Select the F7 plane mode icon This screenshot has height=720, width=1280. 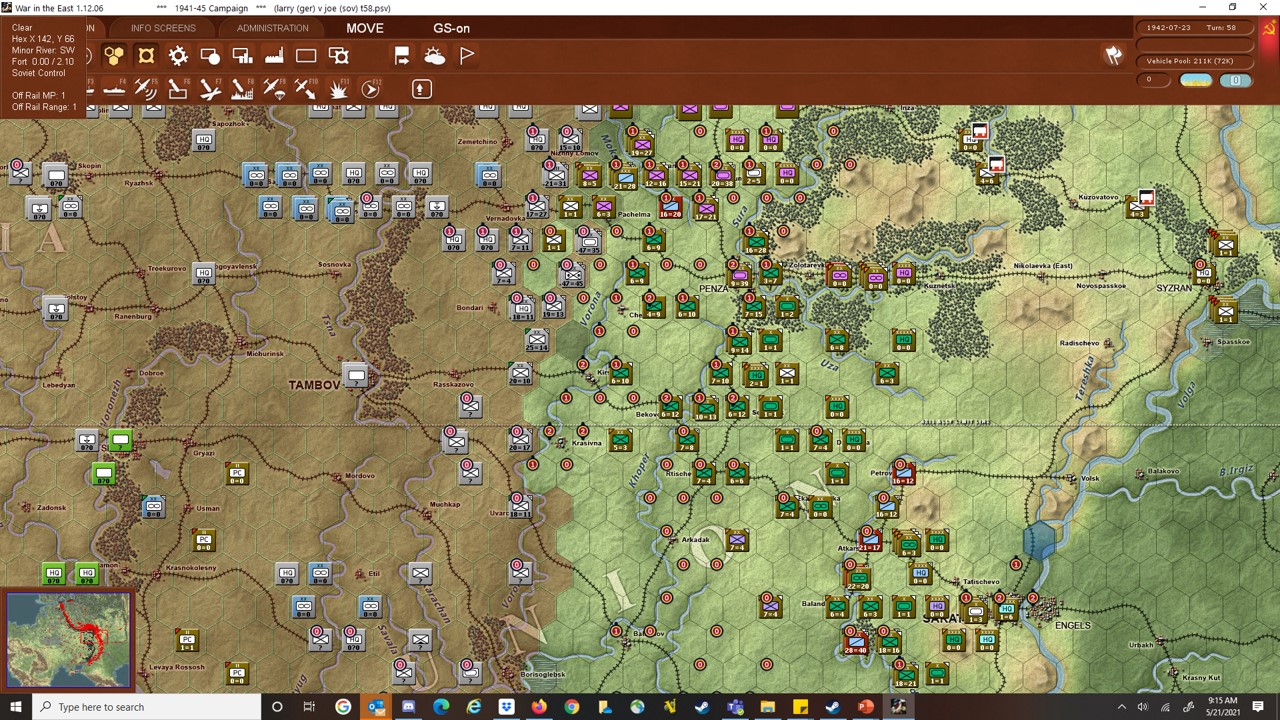pos(210,90)
